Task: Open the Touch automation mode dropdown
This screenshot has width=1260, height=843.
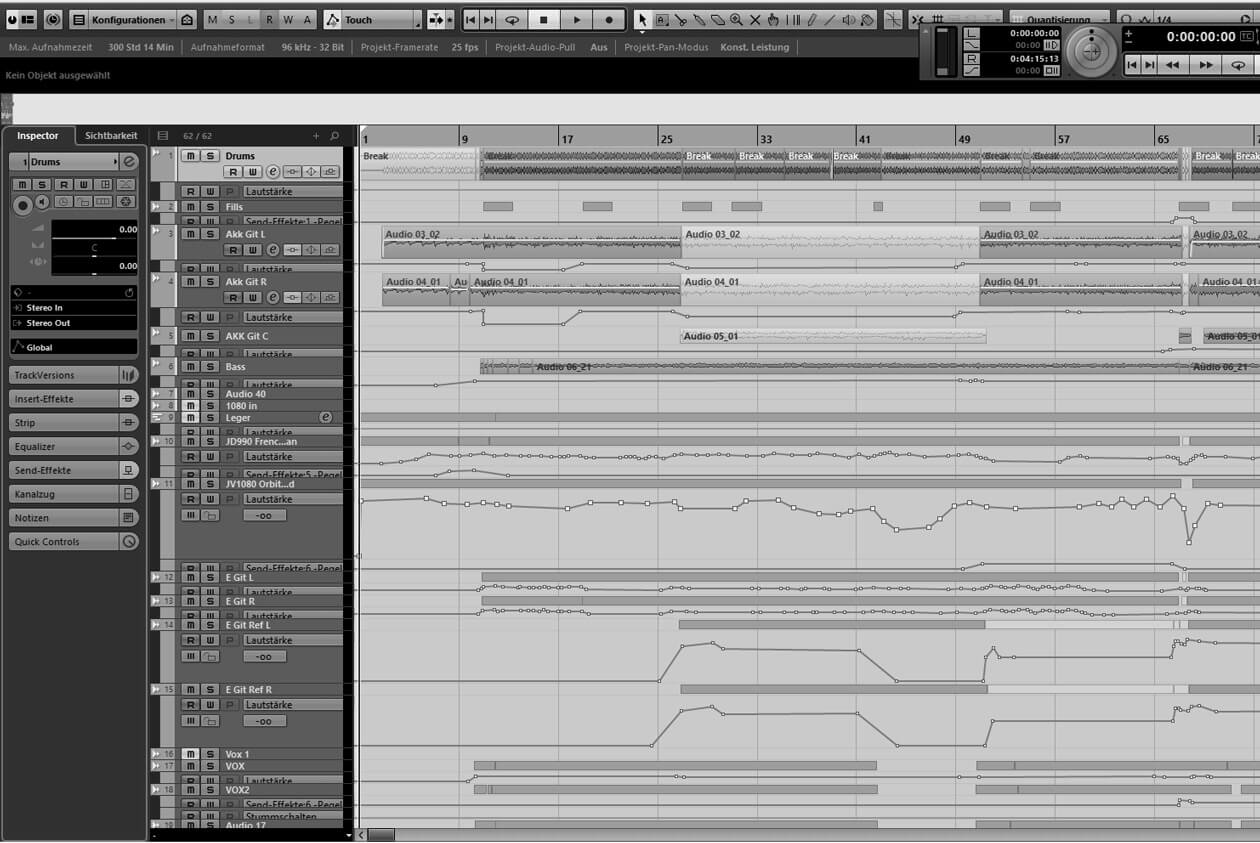Action: (372, 20)
